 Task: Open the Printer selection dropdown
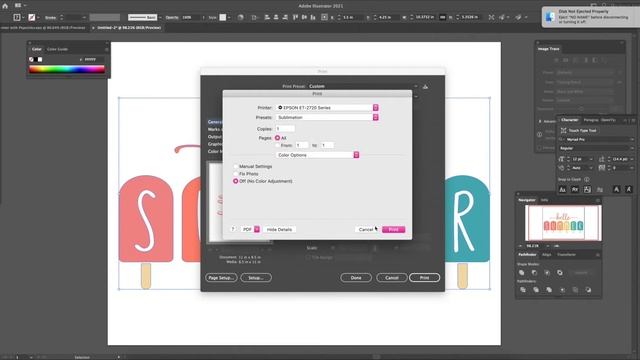pos(327,107)
